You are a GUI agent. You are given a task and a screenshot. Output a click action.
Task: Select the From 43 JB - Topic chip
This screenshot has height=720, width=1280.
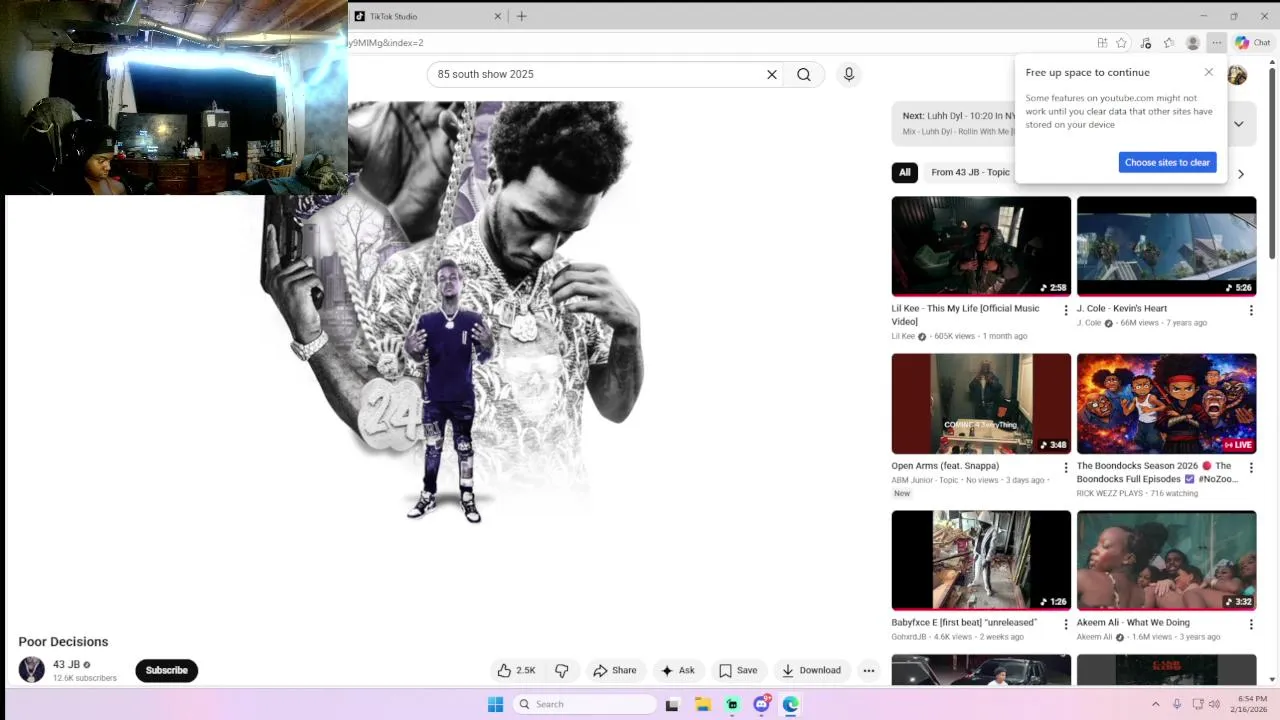[x=970, y=172]
